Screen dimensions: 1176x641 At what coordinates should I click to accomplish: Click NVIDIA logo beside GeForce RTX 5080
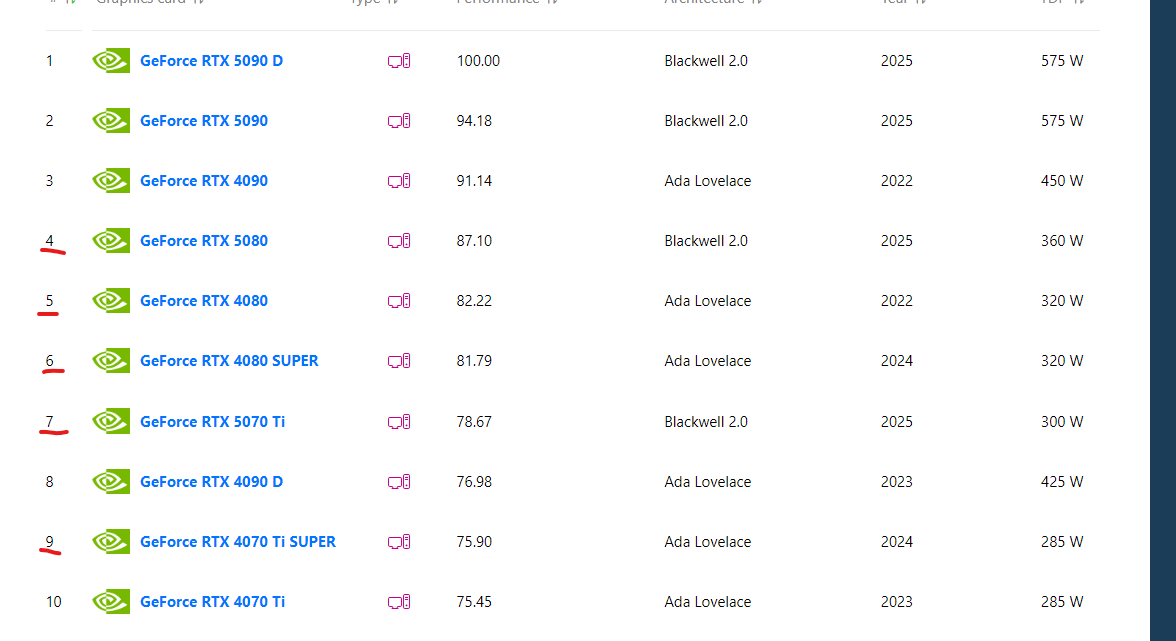click(x=111, y=241)
